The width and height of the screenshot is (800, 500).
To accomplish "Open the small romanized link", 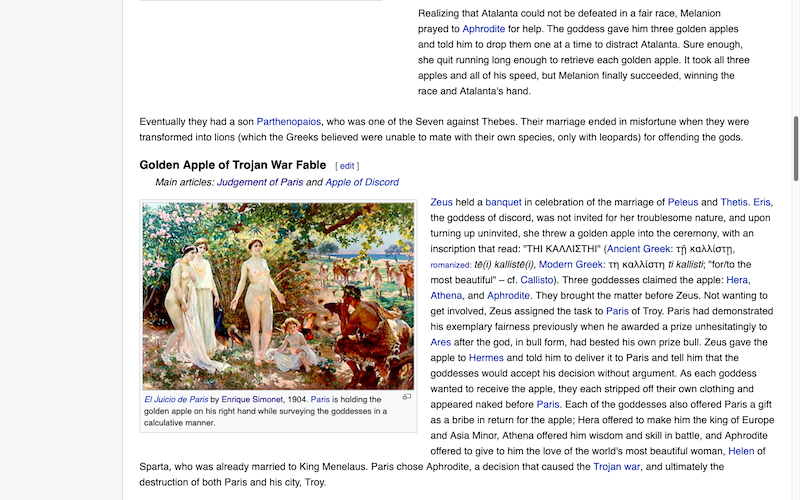I will pyautogui.click(x=450, y=265).
